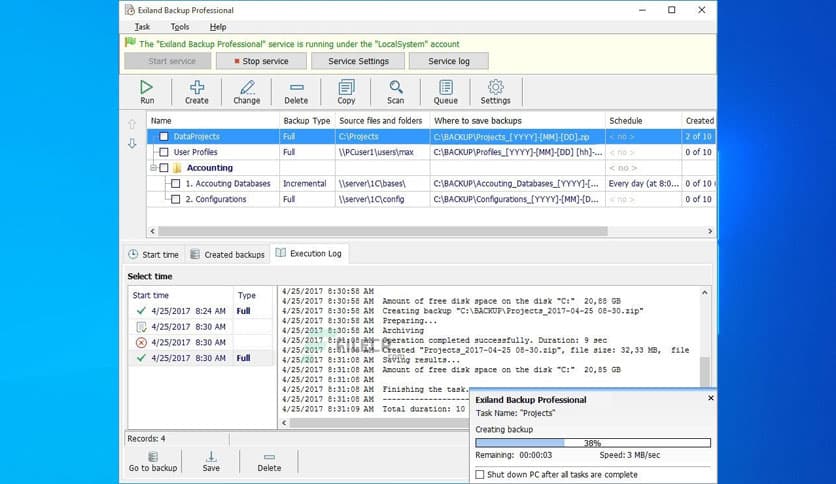This screenshot has width=836, height=484.
Task: Click Go to backup icon
Action: point(153,462)
